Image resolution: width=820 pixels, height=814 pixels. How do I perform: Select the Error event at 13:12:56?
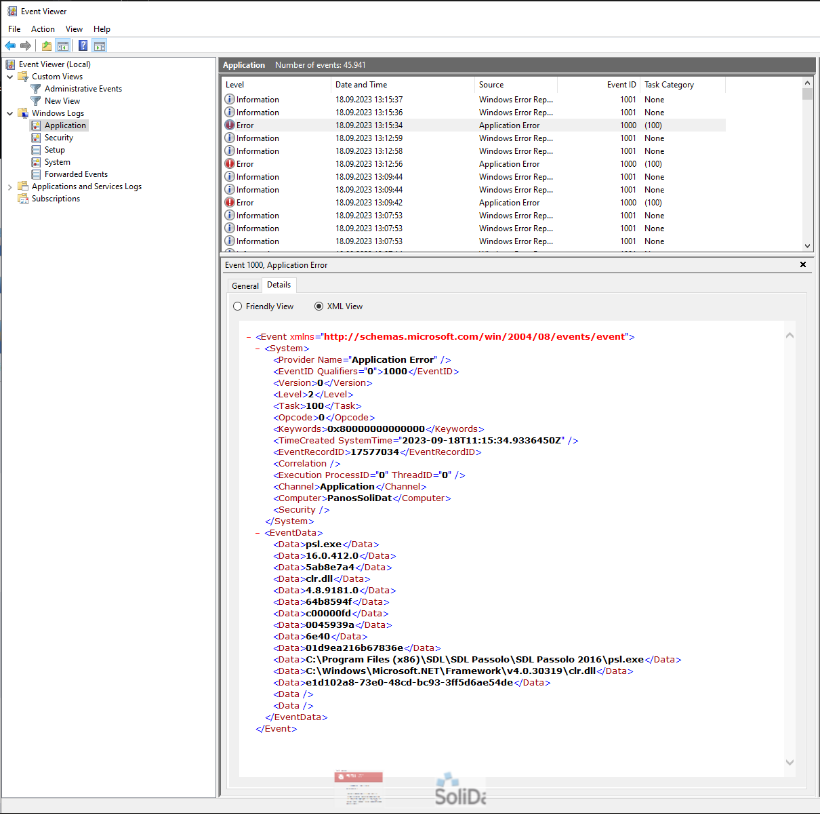(x=474, y=164)
